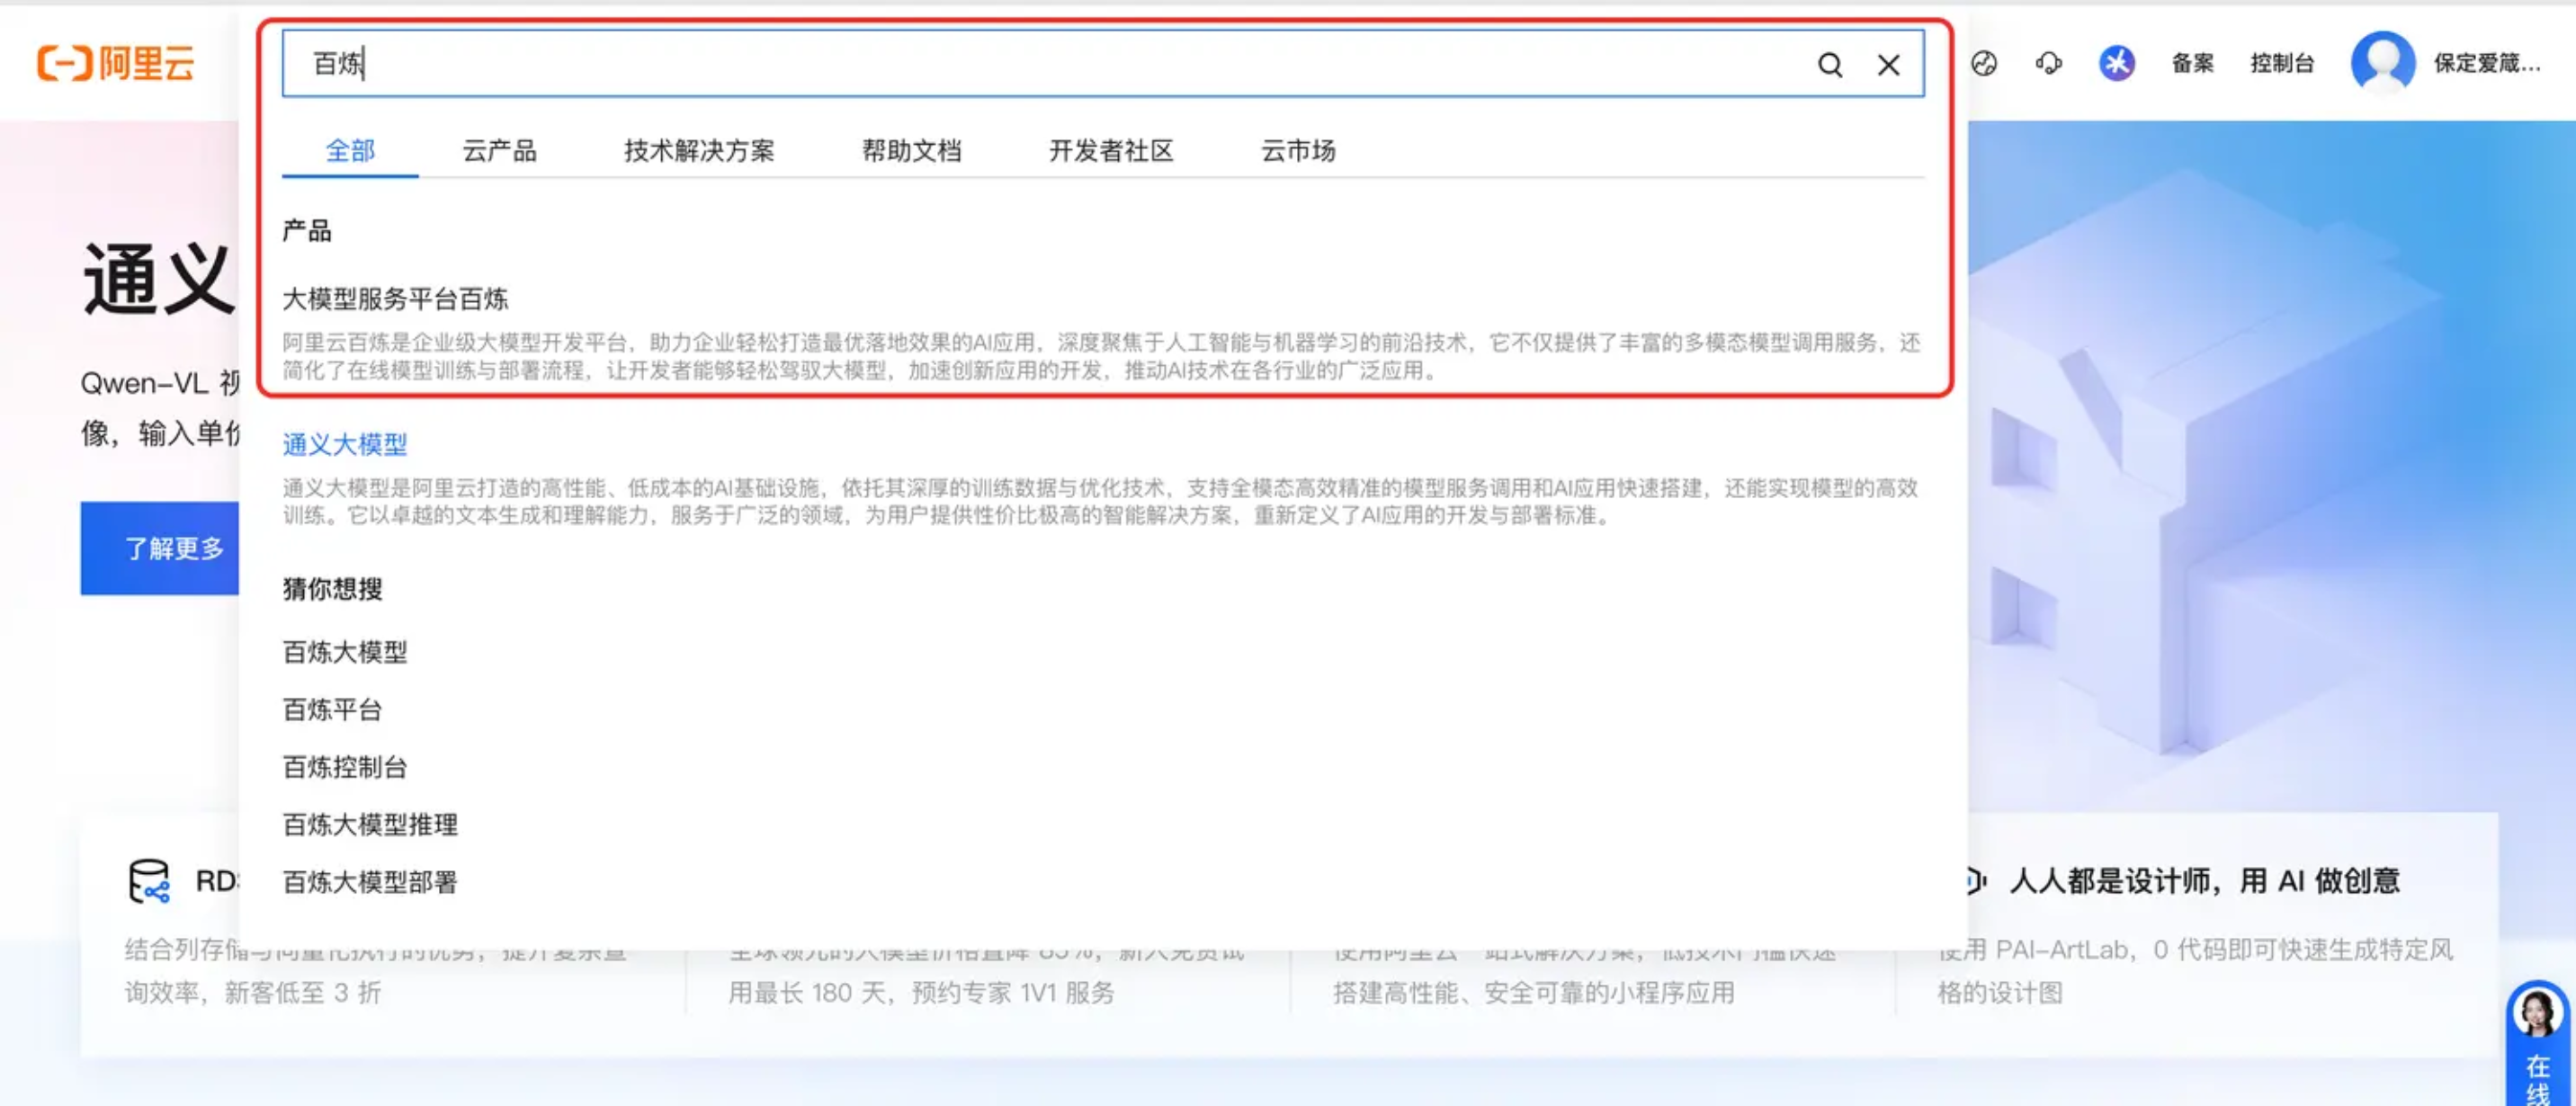Choose the 百炼控制台 suggestion
Screen dimensions: 2576x1106
point(345,767)
